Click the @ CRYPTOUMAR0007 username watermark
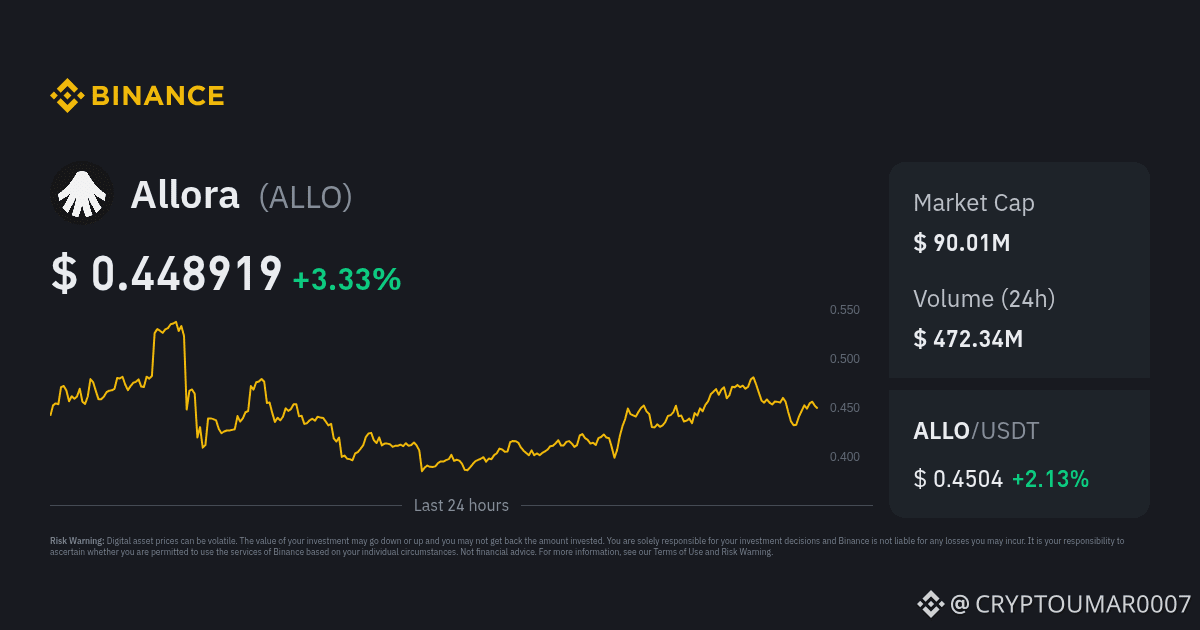 point(1070,604)
